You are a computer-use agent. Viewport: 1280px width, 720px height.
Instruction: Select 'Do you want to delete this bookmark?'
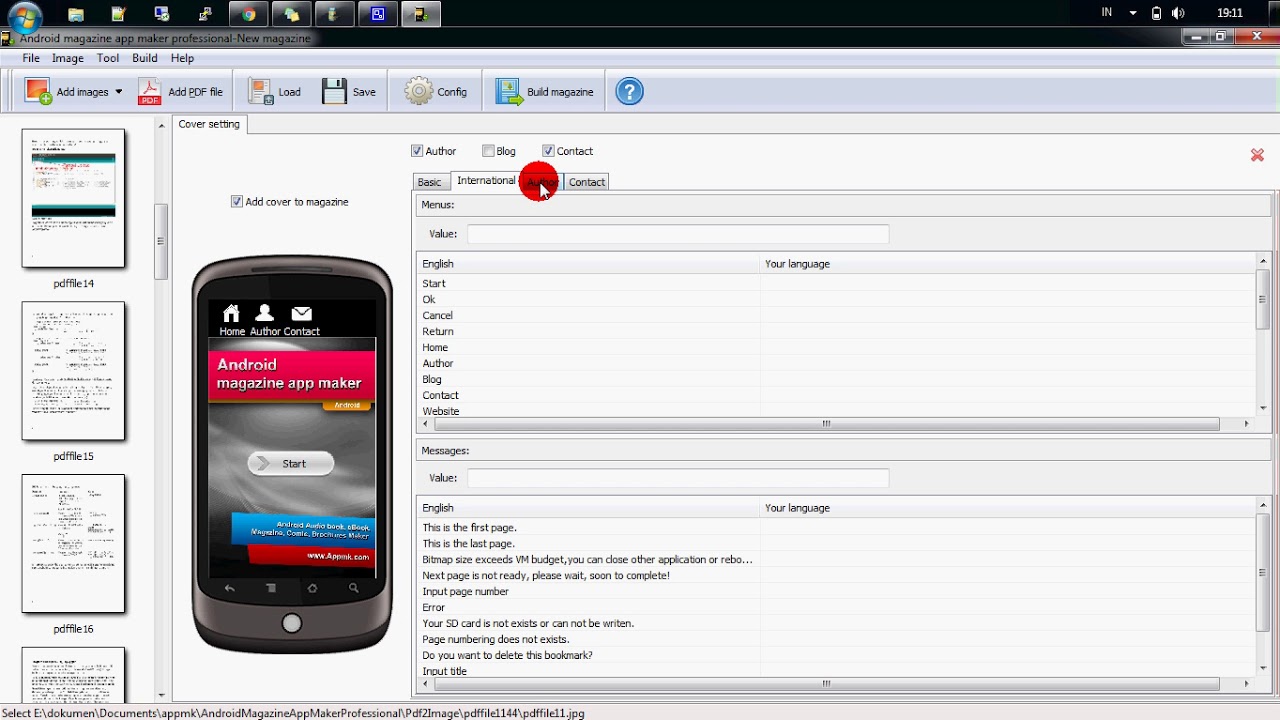click(x=838, y=655)
